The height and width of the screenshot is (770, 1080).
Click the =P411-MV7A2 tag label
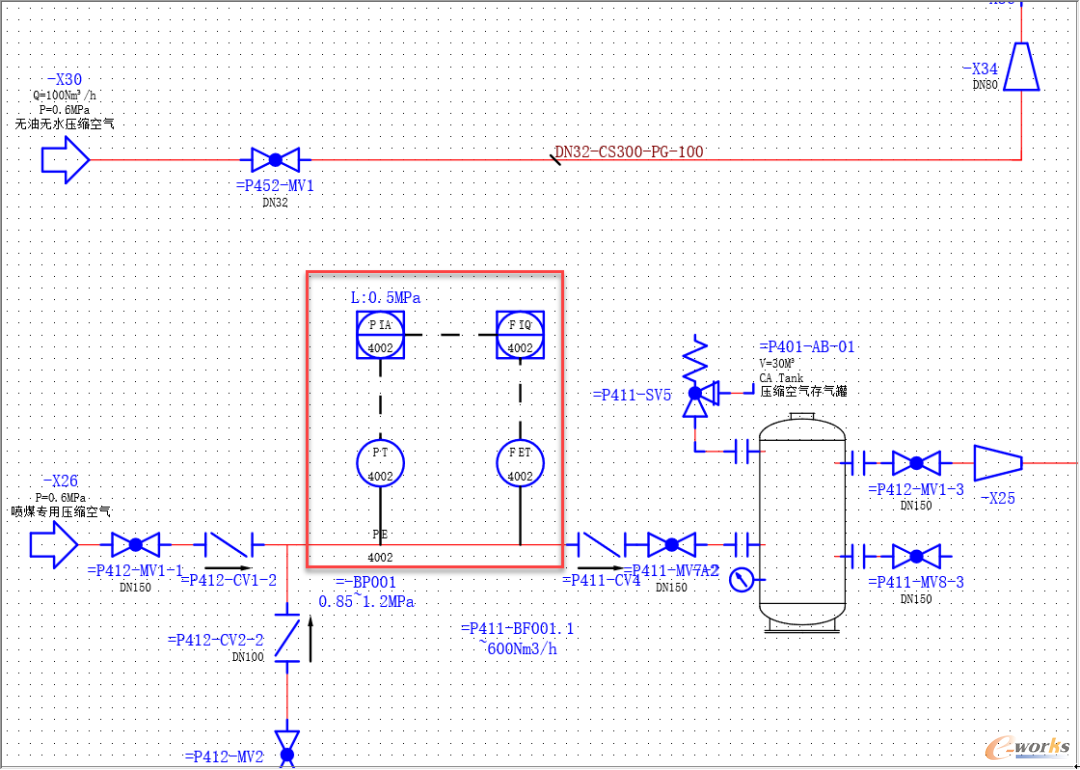(x=672, y=571)
